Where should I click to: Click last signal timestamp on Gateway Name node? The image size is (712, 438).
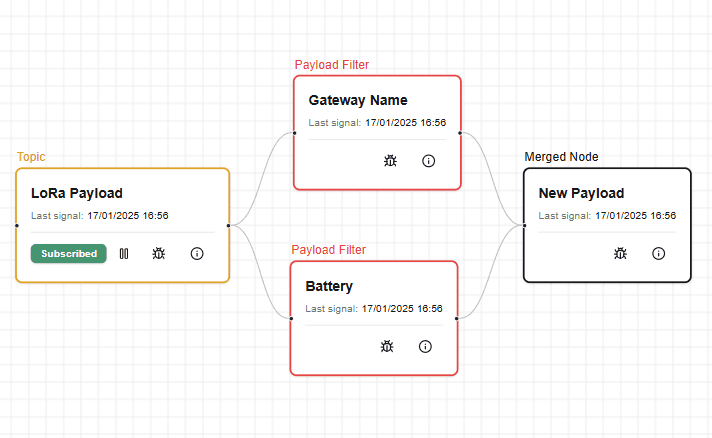coord(405,123)
